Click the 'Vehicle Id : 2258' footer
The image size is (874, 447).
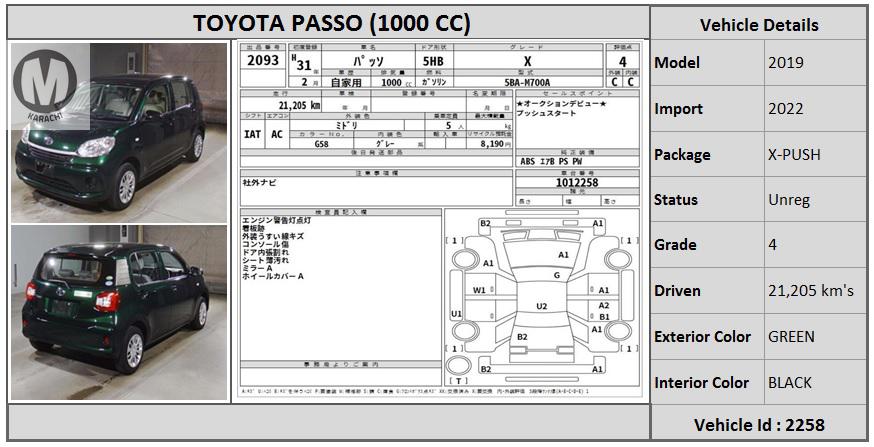point(759,425)
